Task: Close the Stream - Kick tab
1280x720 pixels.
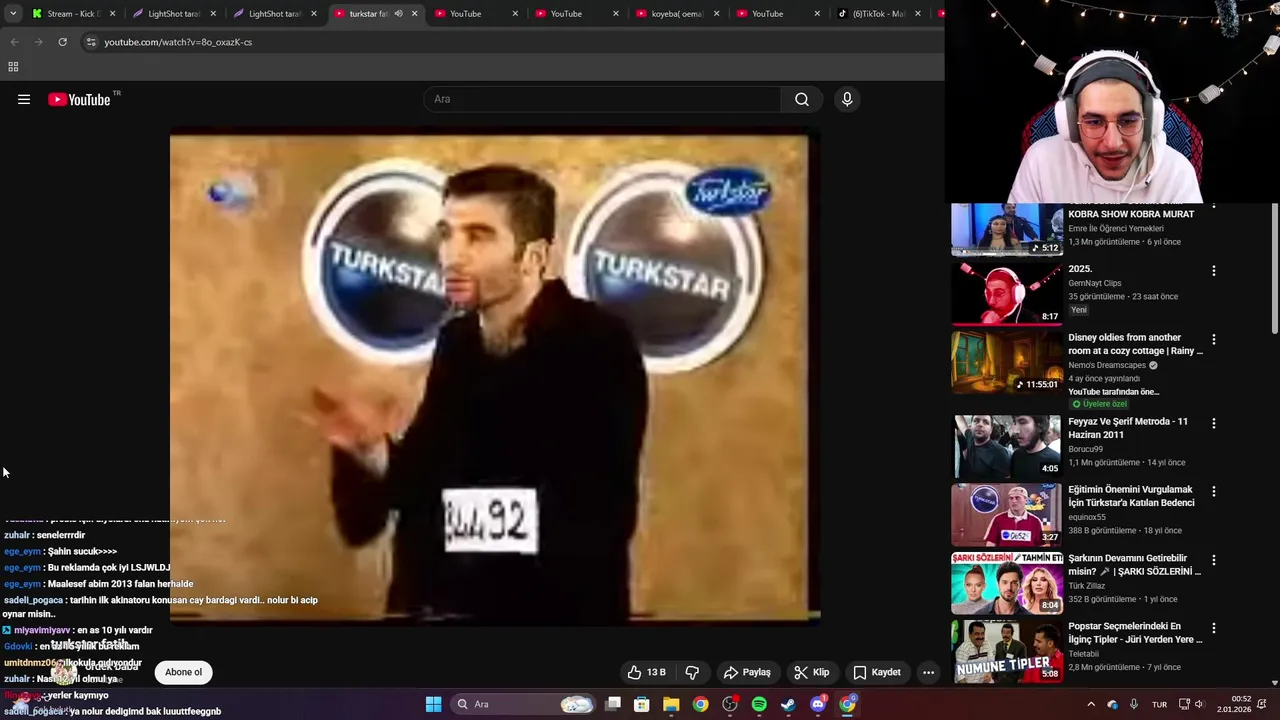Action: (112, 14)
